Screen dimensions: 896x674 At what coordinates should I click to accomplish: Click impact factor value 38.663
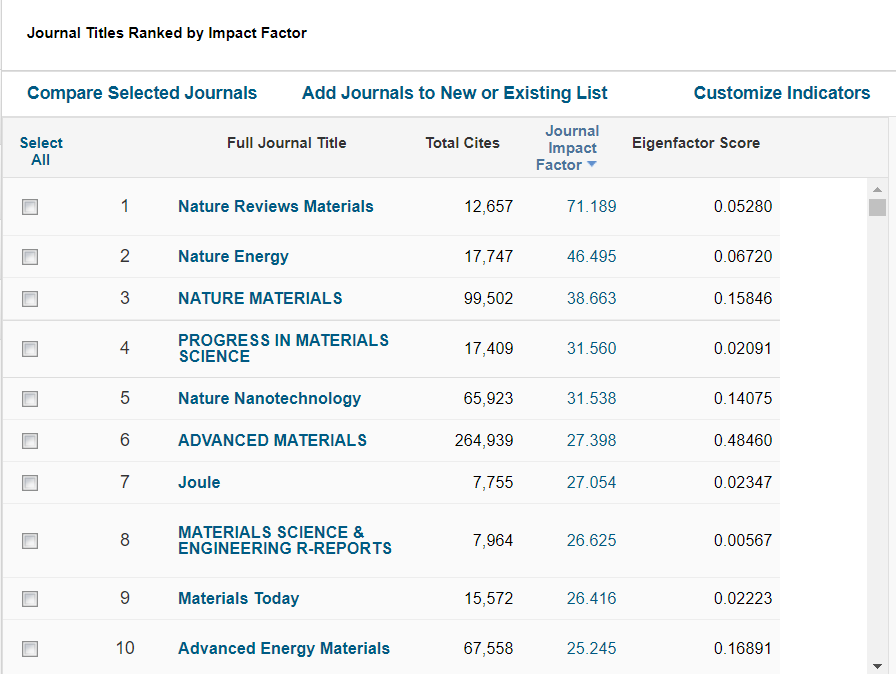(x=591, y=298)
